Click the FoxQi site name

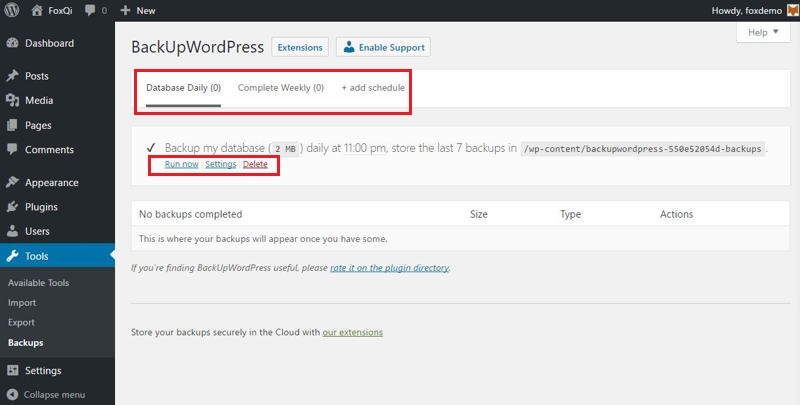coord(60,11)
